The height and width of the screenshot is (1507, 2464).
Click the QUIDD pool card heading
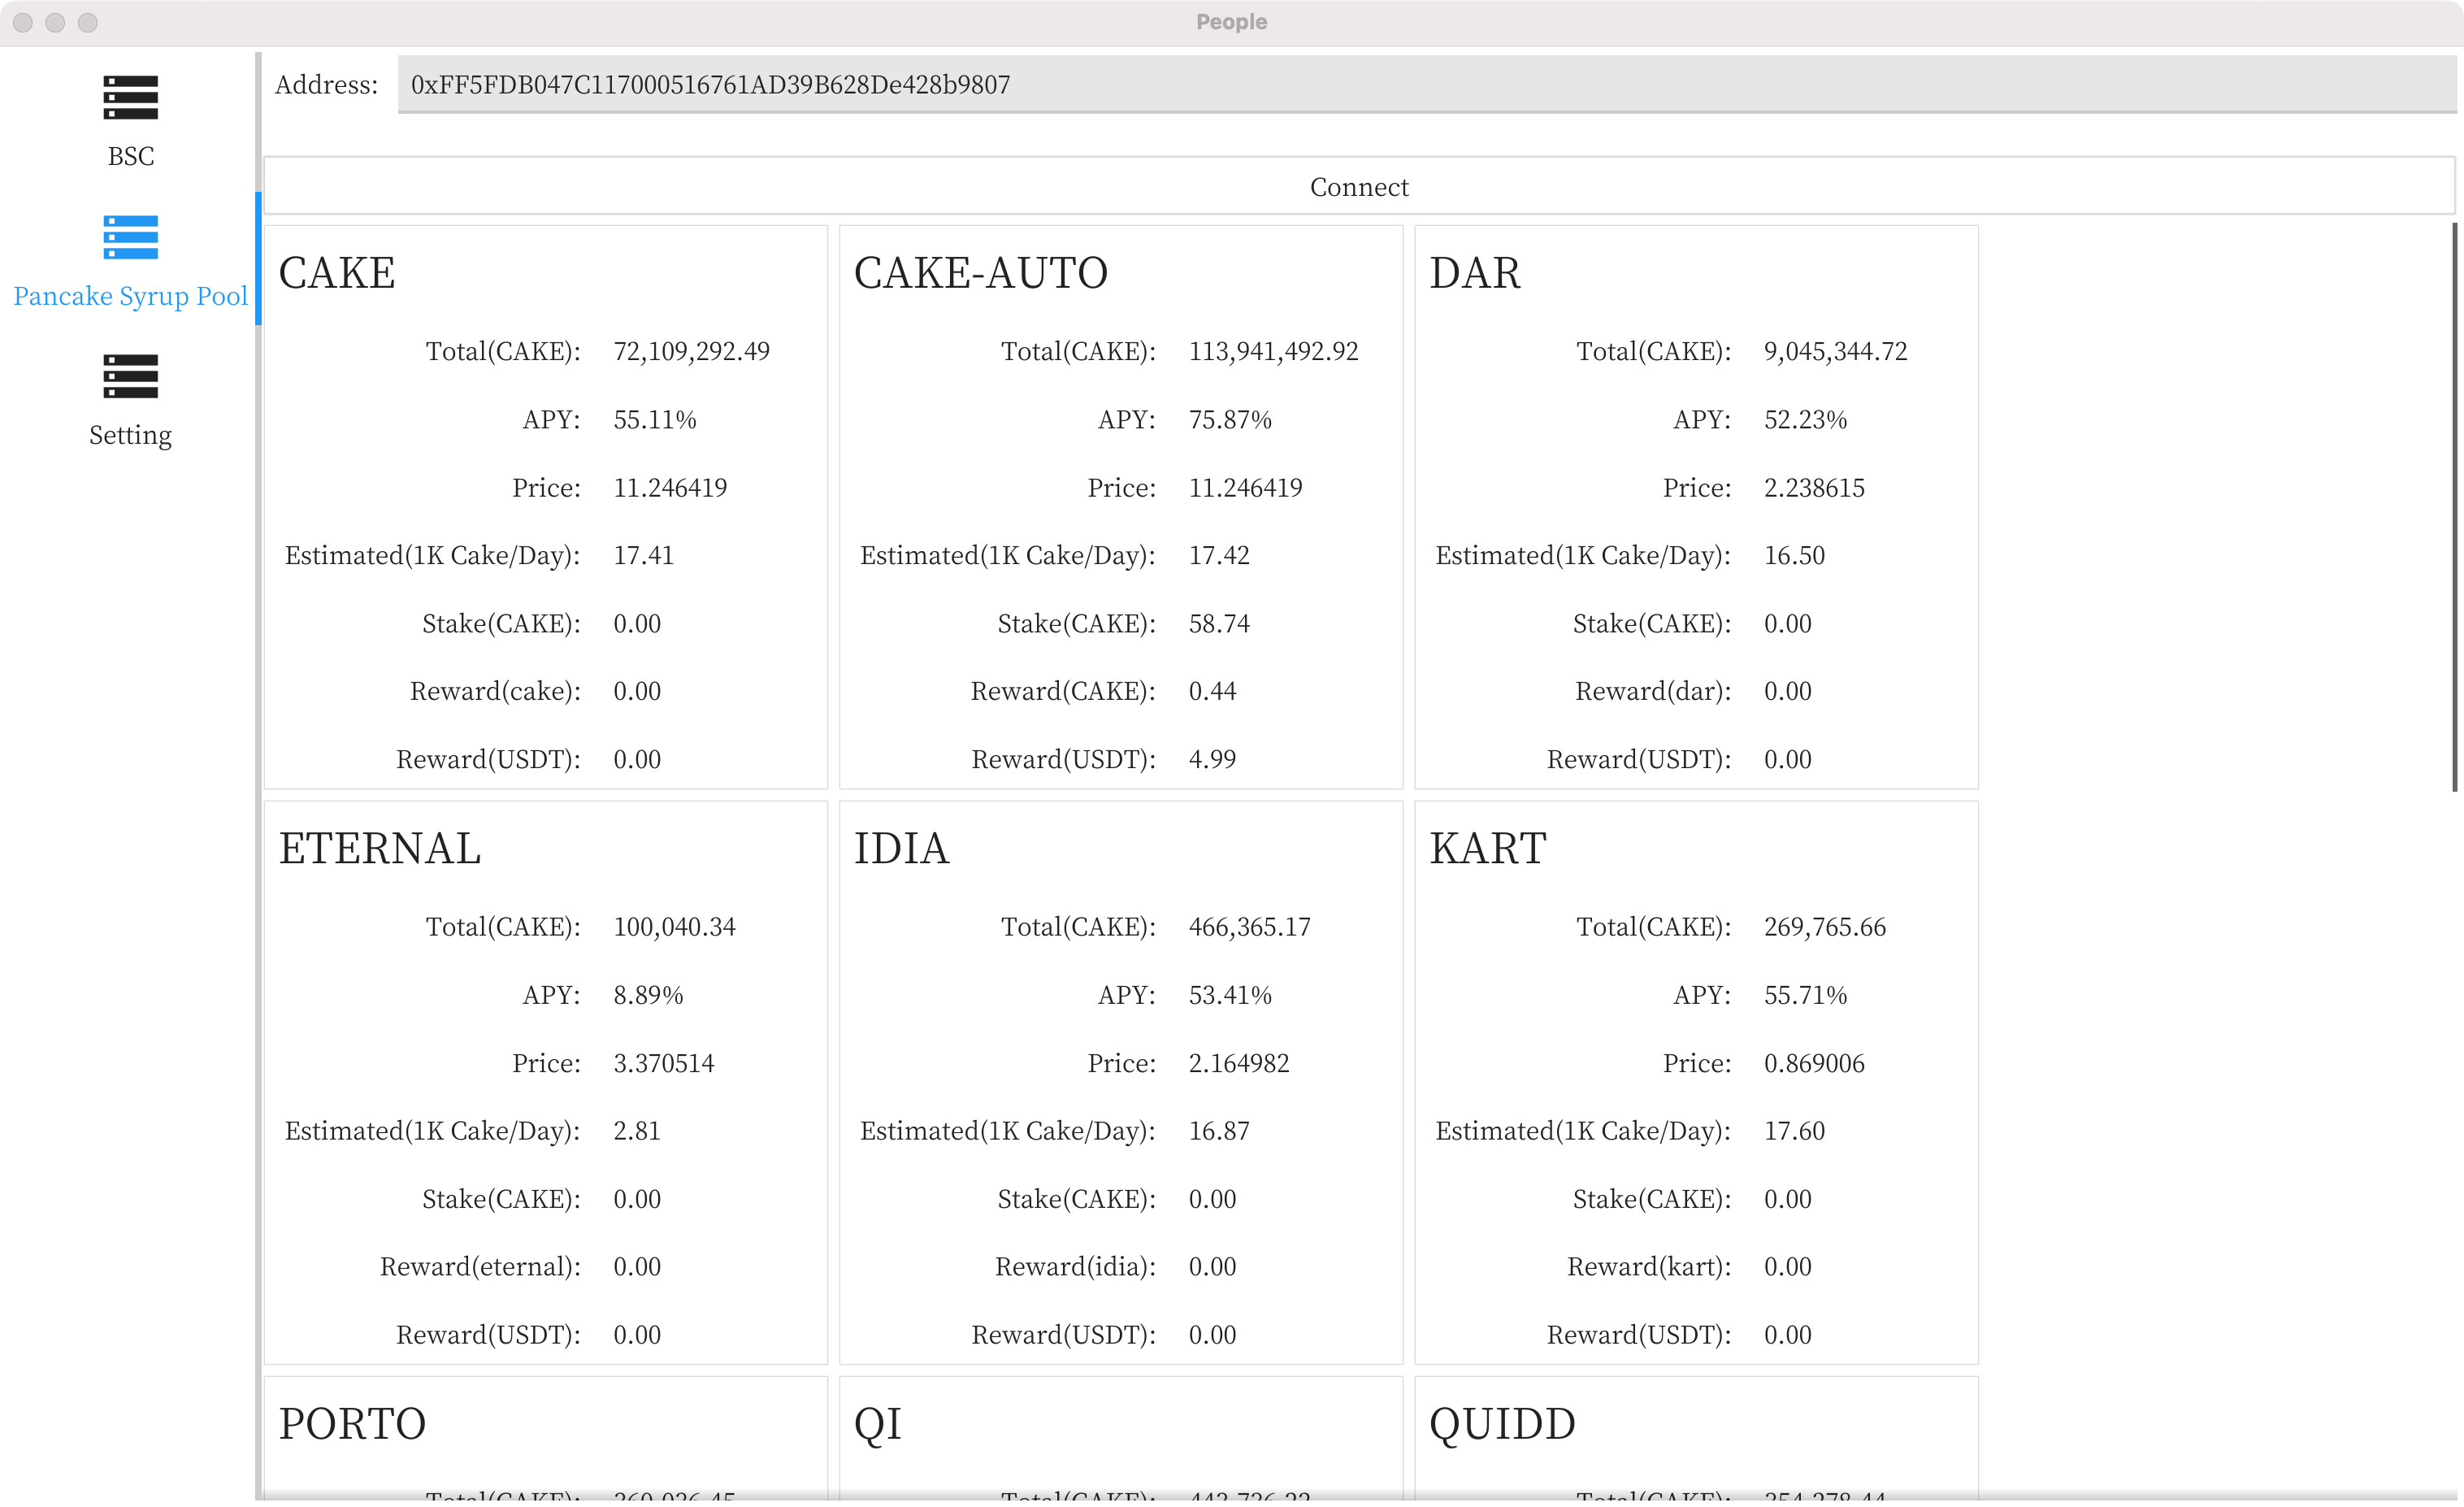tap(1502, 1423)
